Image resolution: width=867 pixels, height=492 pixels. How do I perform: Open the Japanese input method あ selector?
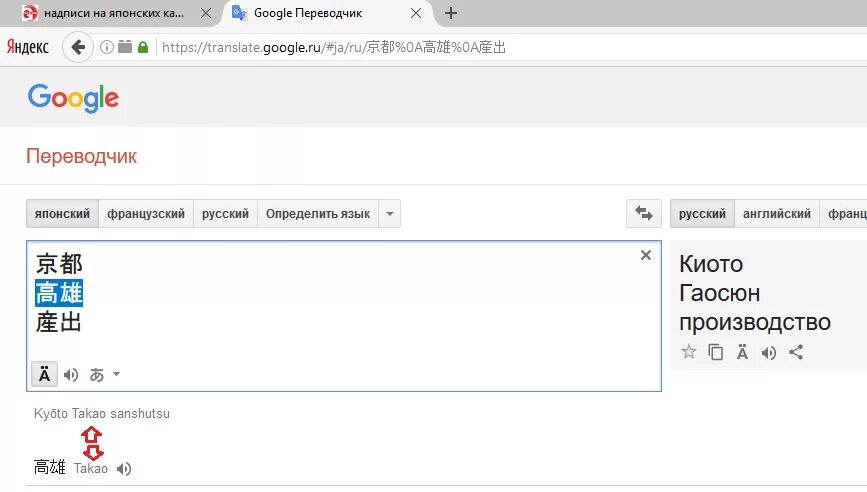tap(97, 375)
